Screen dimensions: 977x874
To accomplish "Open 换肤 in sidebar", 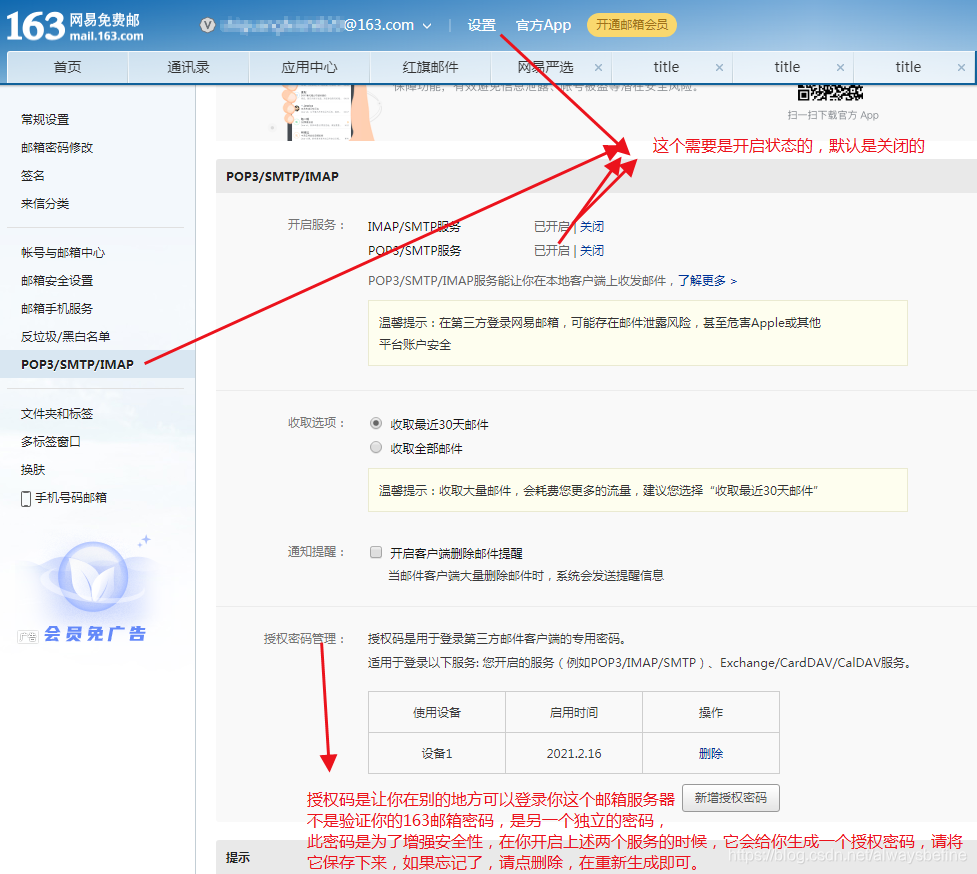I will (x=33, y=470).
